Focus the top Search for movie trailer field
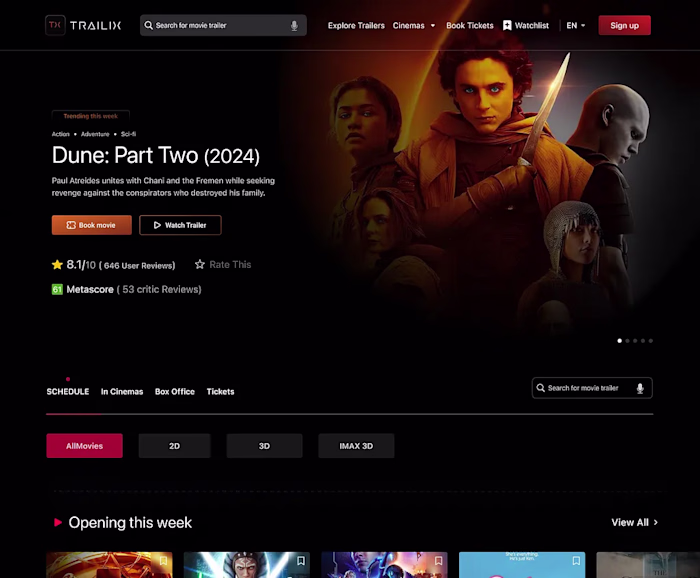Image resolution: width=700 pixels, height=578 pixels. tap(223, 25)
